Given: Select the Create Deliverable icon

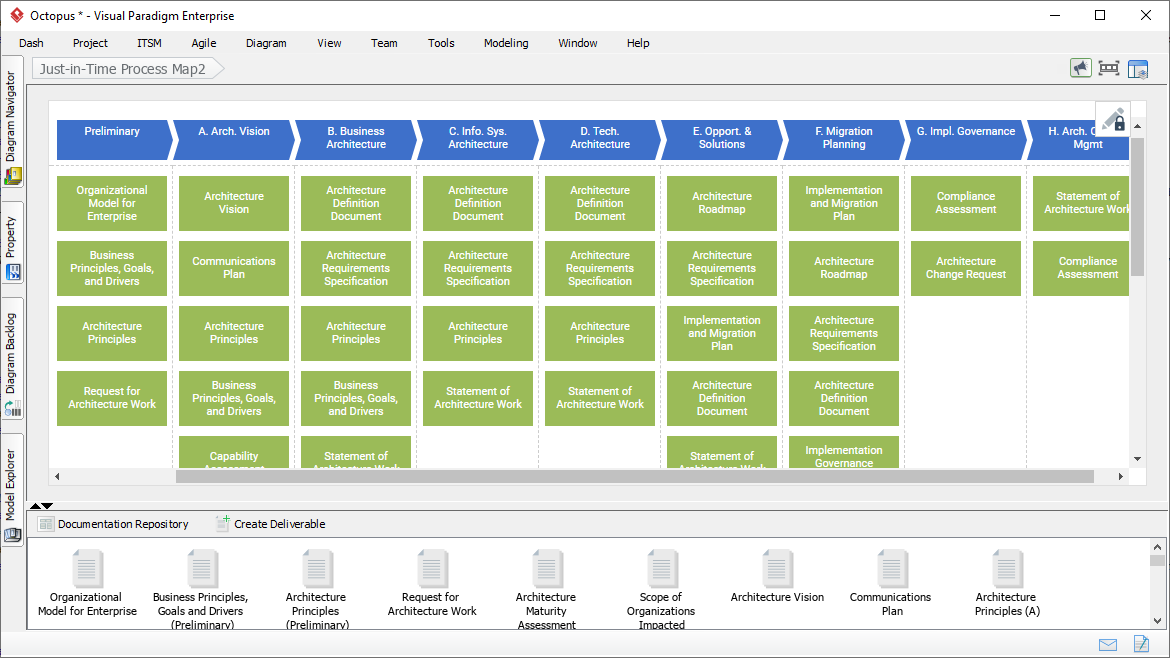Looking at the screenshot, I should coord(221,523).
